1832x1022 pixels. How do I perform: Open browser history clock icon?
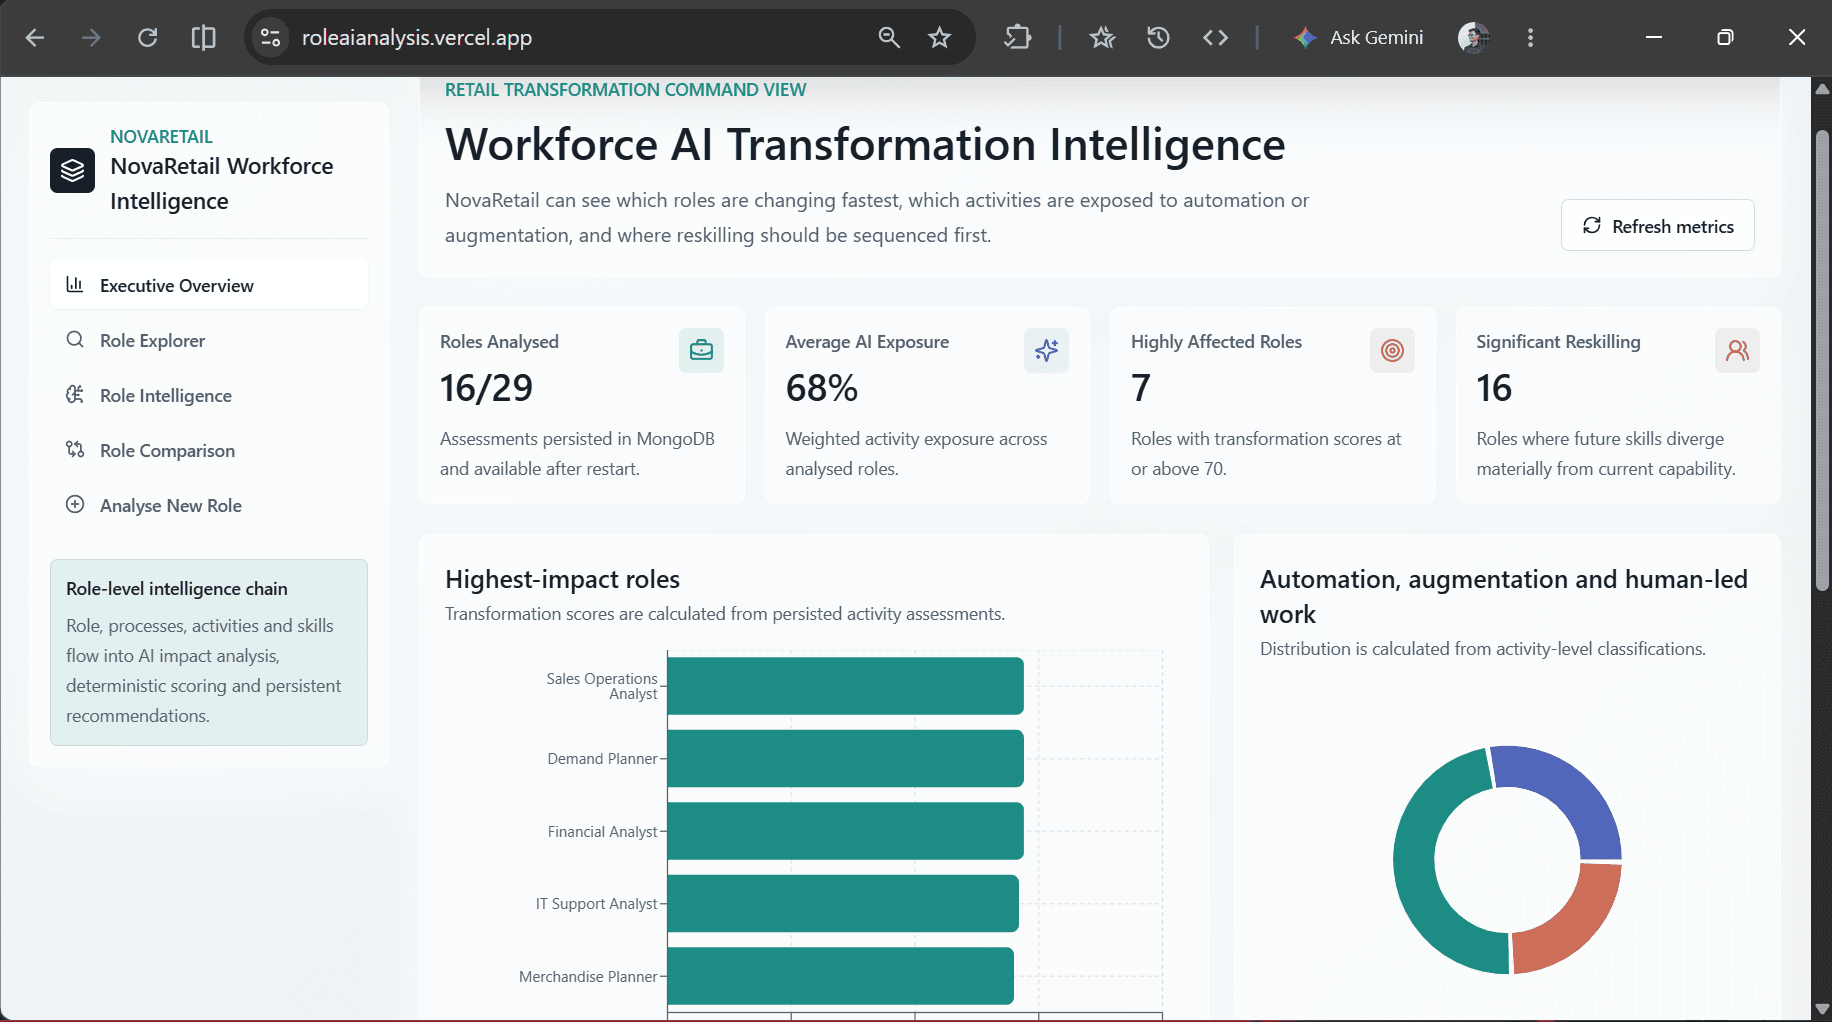[1158, 38]
